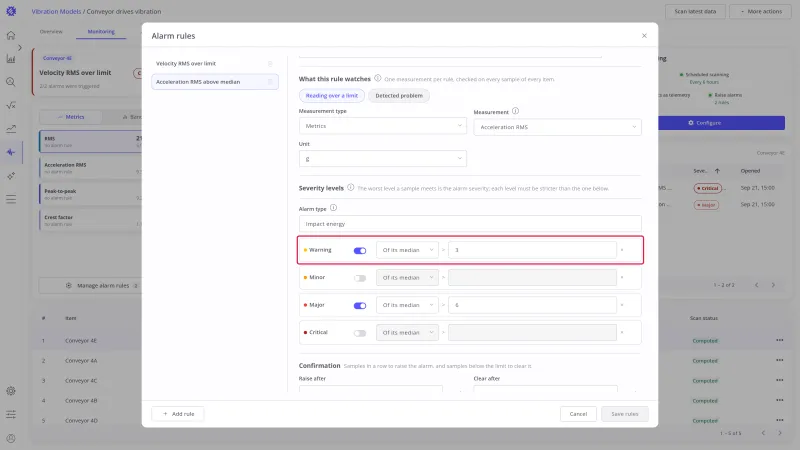Viewport: 800px width, 450px height.
Task: Open the stacked-lines list icon in the sidebar
Action: pyautogui.click(x=11, y=199)
